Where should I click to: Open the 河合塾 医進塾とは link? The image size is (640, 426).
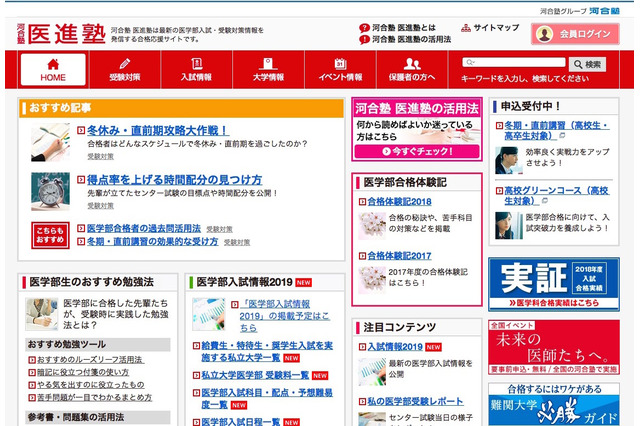coord(404,28)
